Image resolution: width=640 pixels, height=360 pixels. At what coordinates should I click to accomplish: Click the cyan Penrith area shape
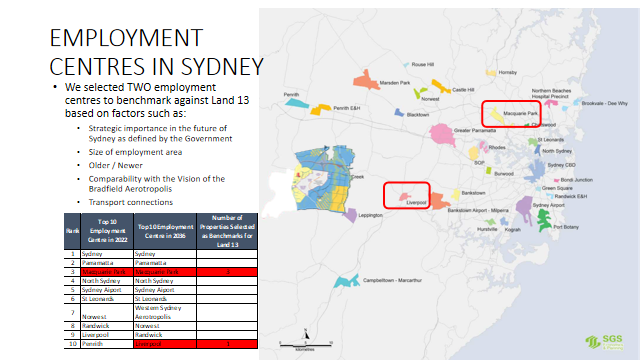(297, 102)
